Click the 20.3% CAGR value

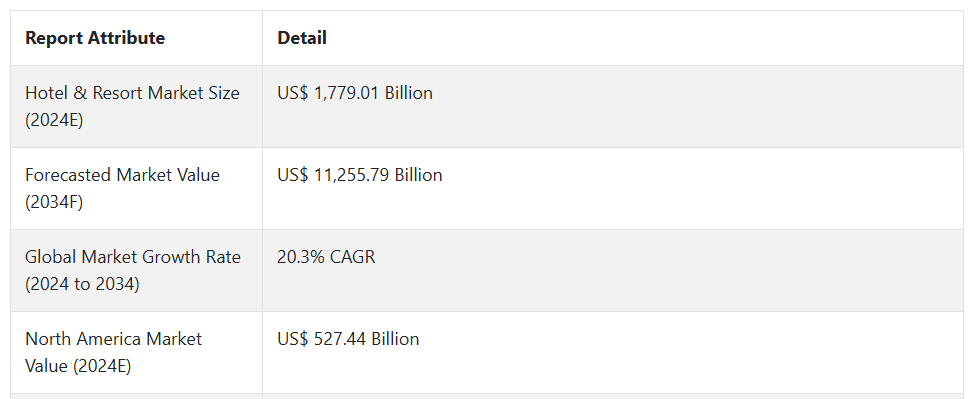tap(326, 257)
